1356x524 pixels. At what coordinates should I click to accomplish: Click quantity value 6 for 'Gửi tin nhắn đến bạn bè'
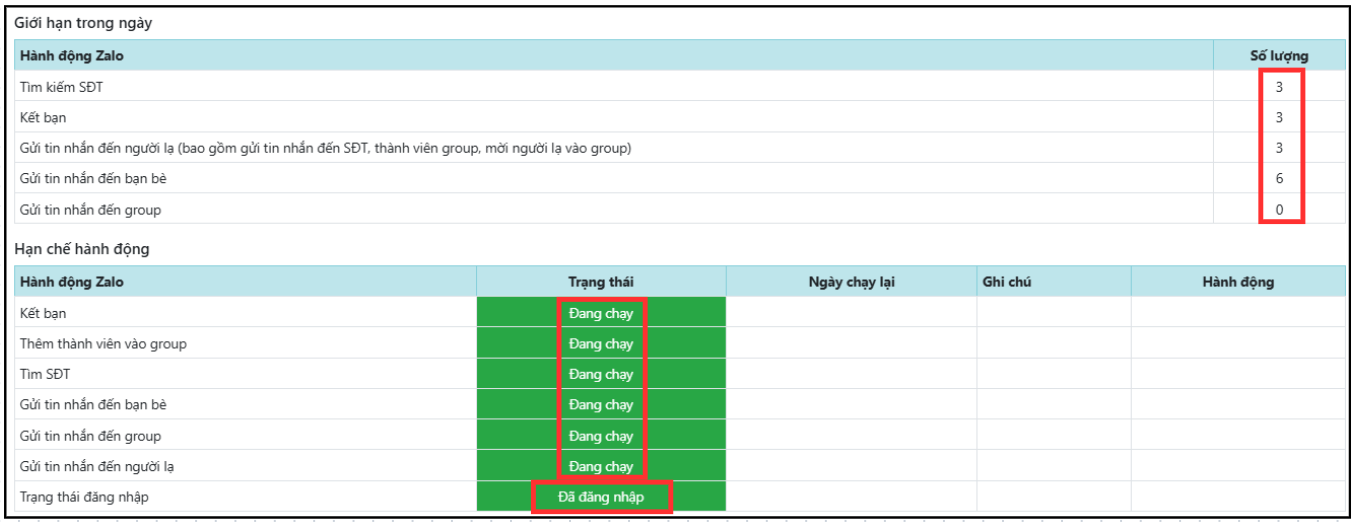coord(1278,179)
